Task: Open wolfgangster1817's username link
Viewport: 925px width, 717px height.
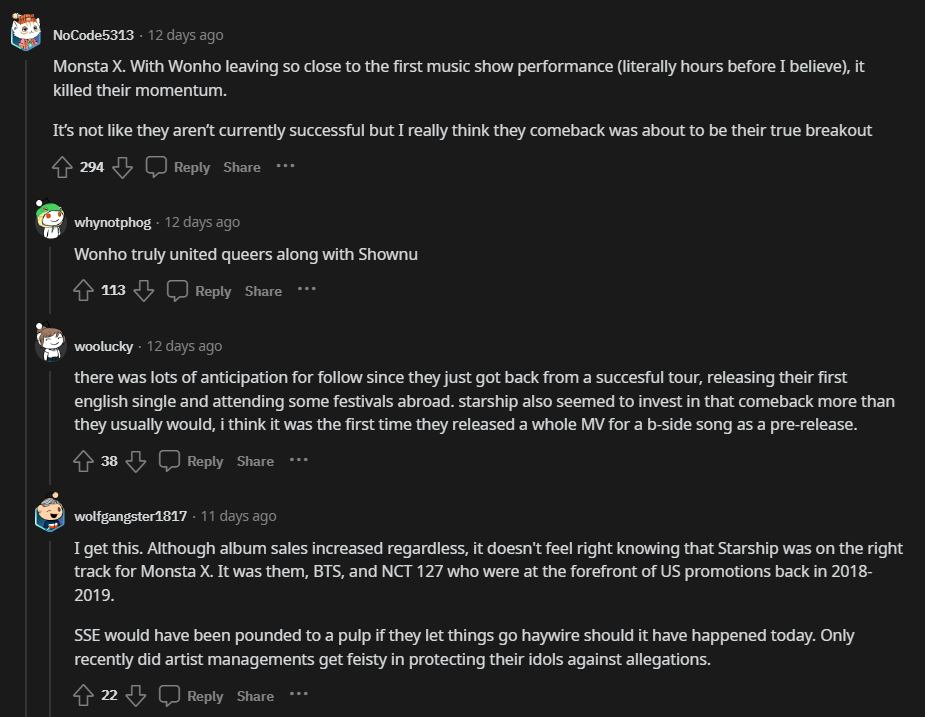Action: pos(130,516)
